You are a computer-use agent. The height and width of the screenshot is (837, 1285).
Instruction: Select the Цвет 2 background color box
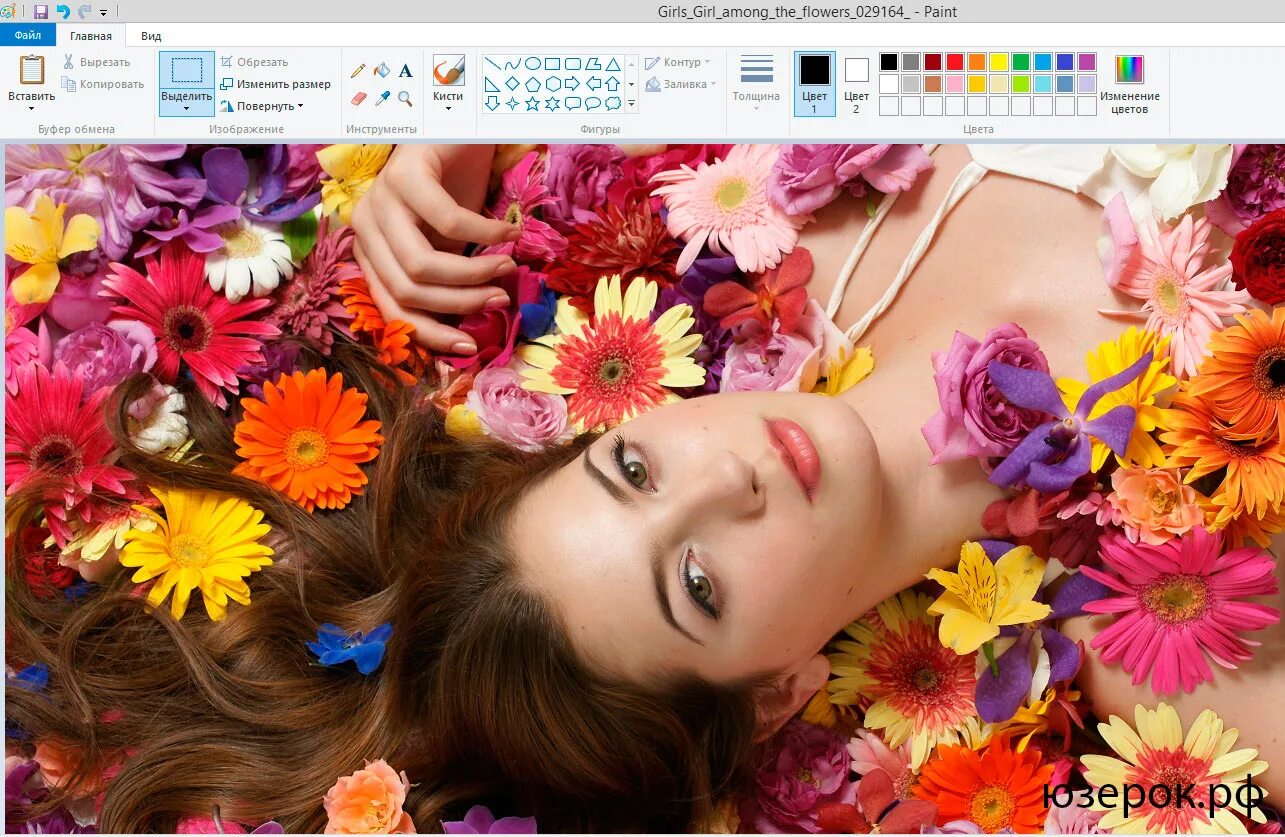point(857,83)
